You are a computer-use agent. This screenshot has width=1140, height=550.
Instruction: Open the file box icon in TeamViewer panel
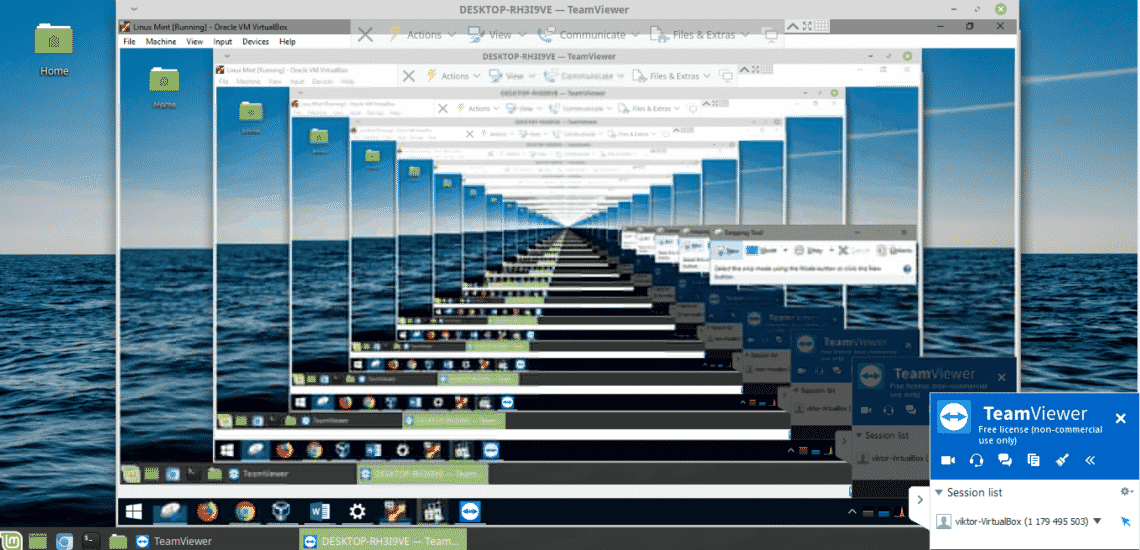tap(1034, 460)
